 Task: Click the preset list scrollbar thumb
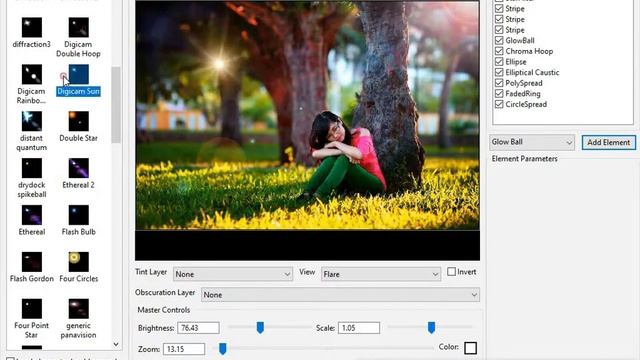pyautogui.click(x=116, y=104)
